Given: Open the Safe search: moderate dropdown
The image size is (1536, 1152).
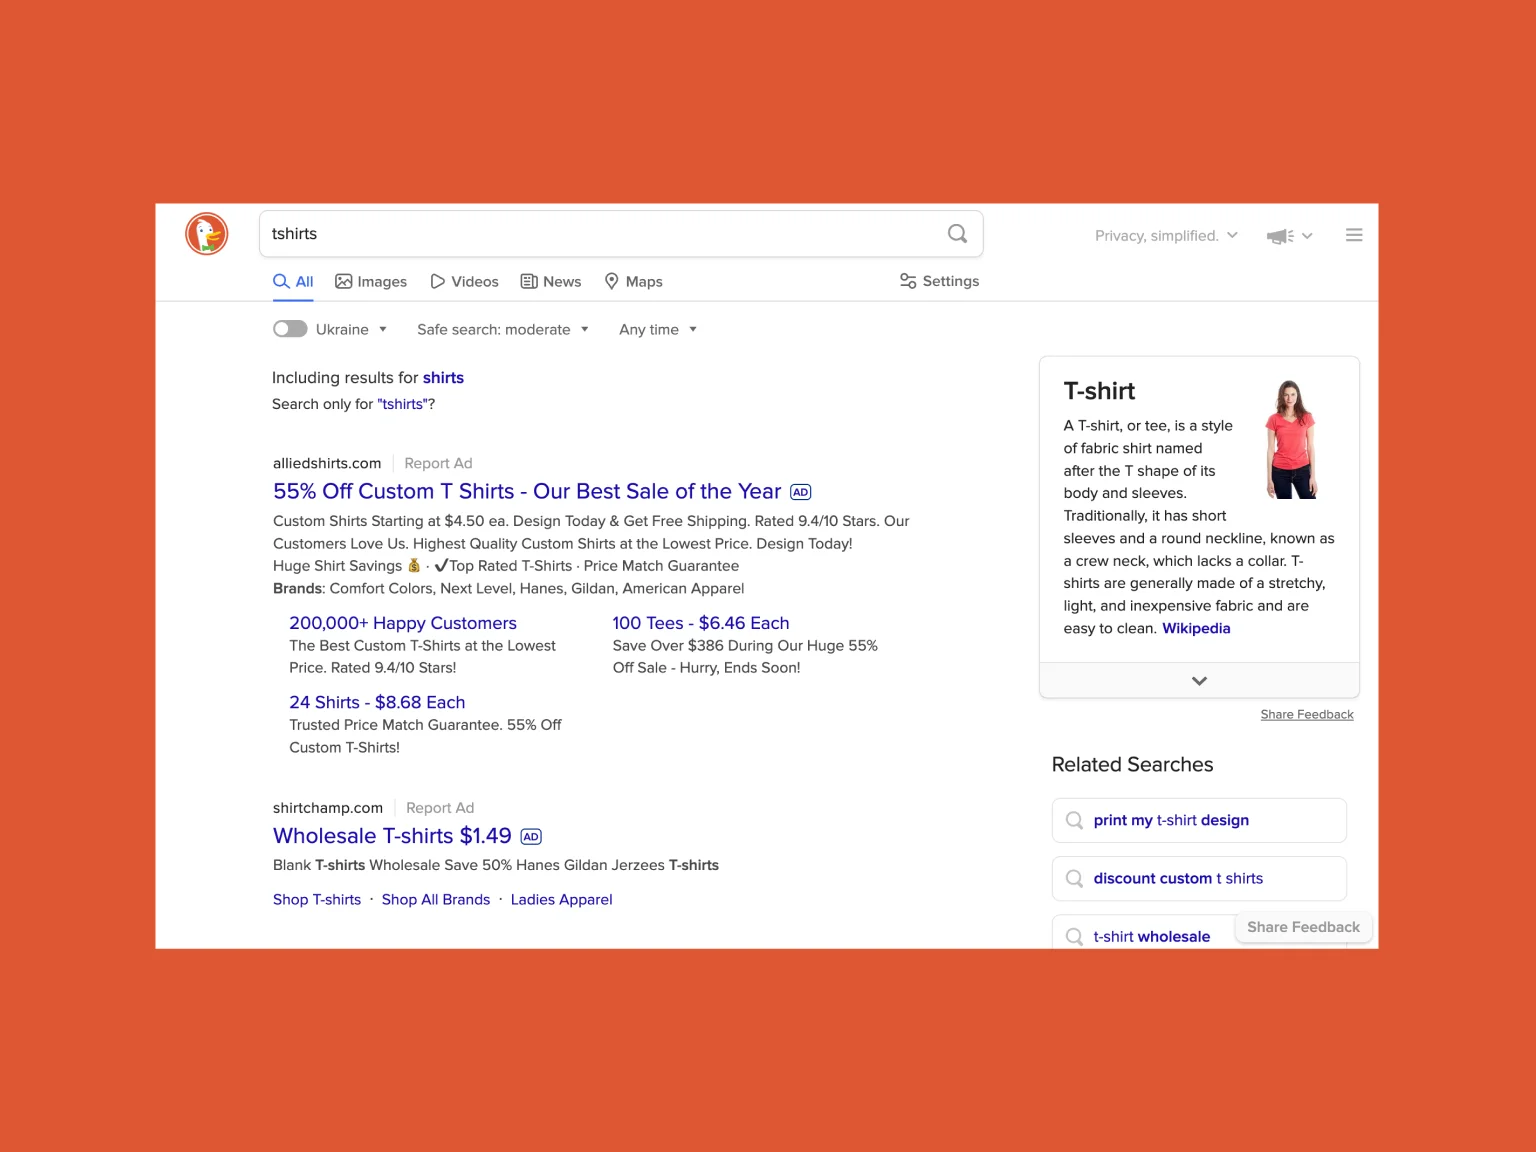Looking at the screenshot, I should (503, 329).
